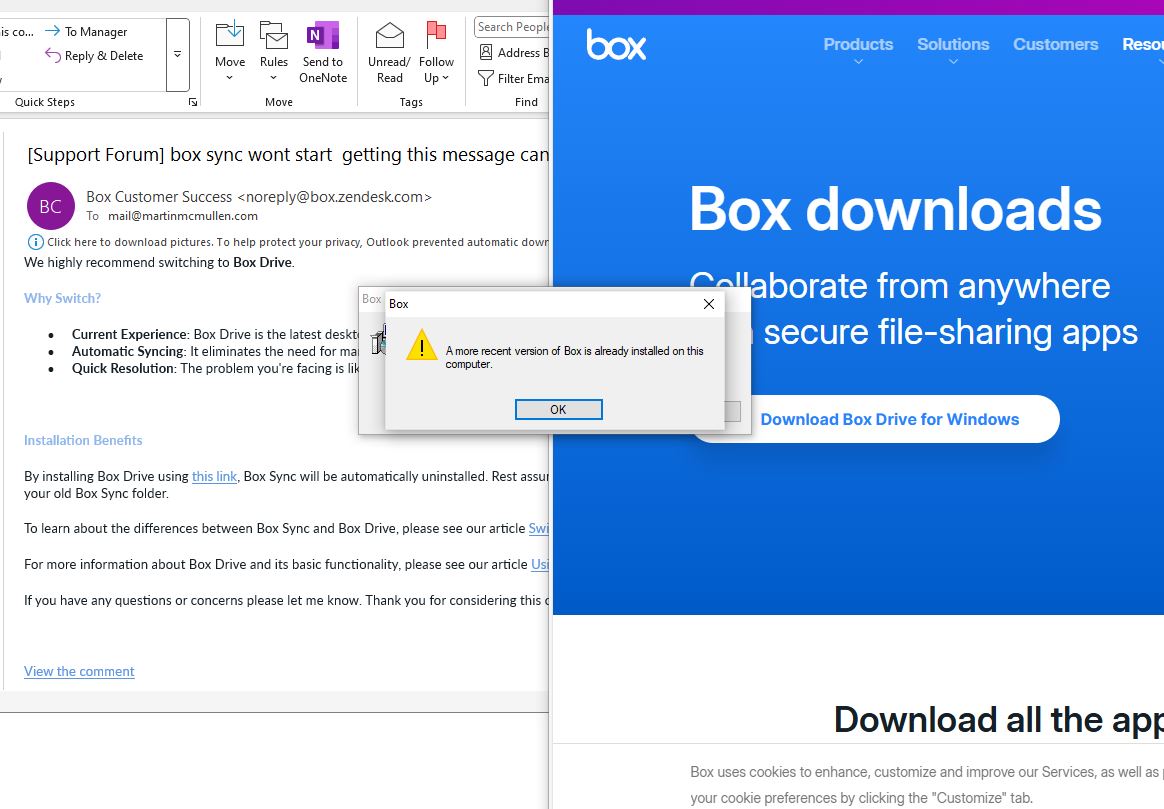
Task: Click the yellow warning icon in dialog
Action: pos(422,345)
